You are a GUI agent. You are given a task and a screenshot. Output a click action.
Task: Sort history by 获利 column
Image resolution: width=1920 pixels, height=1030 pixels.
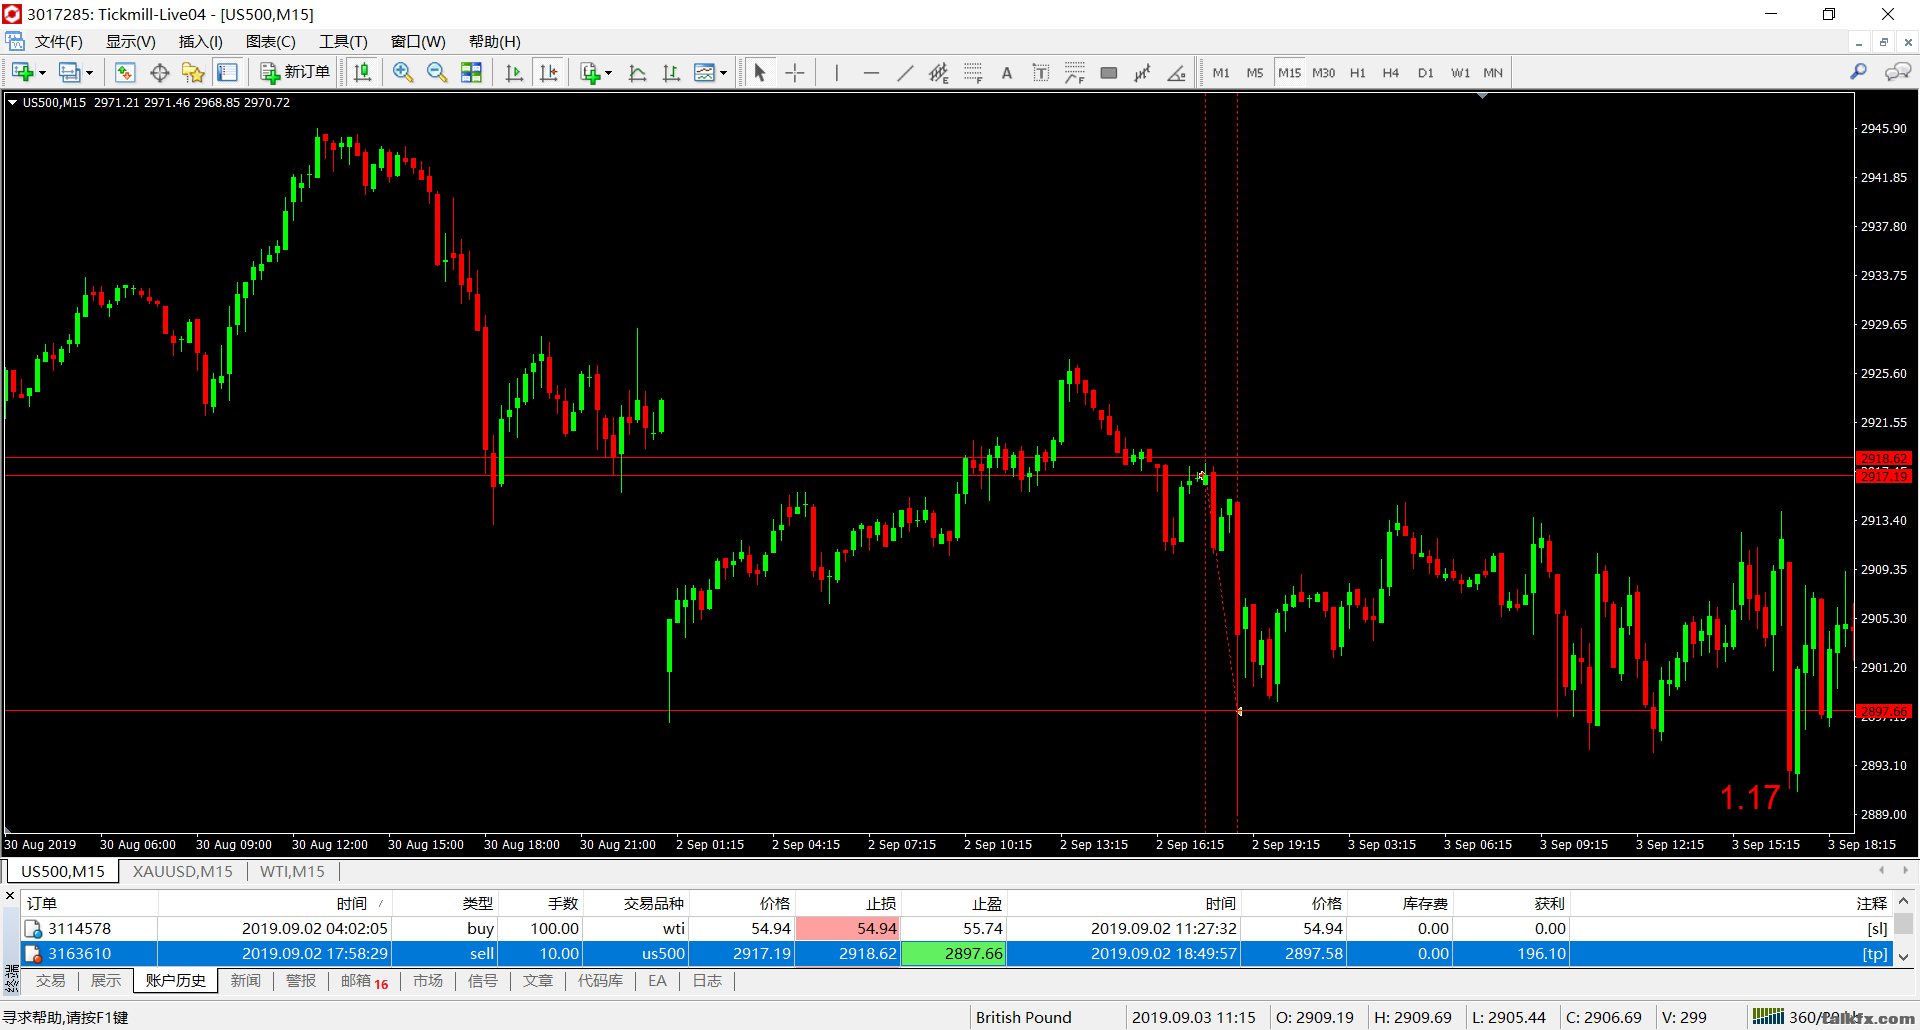1548,903
